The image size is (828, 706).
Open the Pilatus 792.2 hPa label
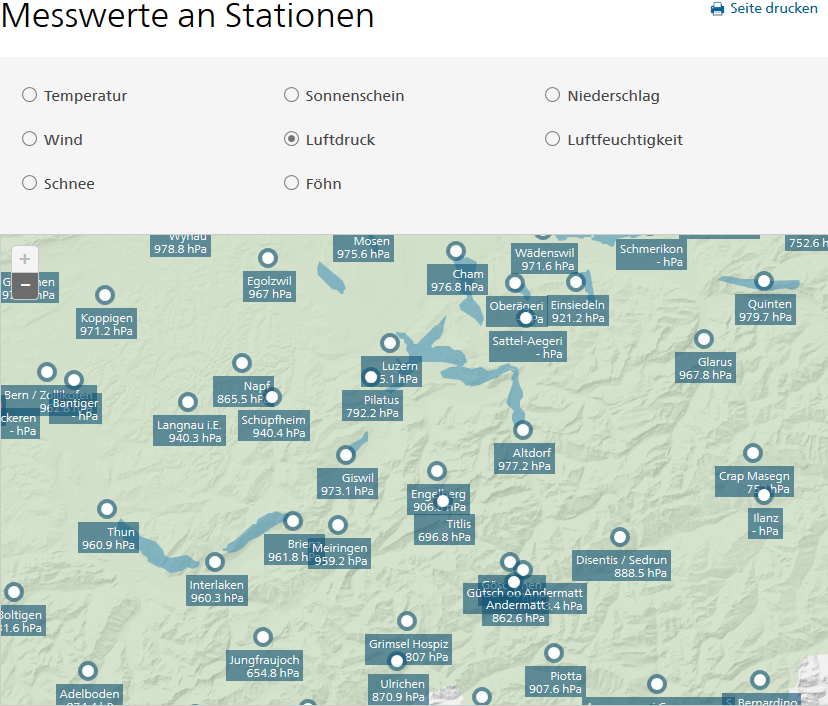click(x=372, y=406)
